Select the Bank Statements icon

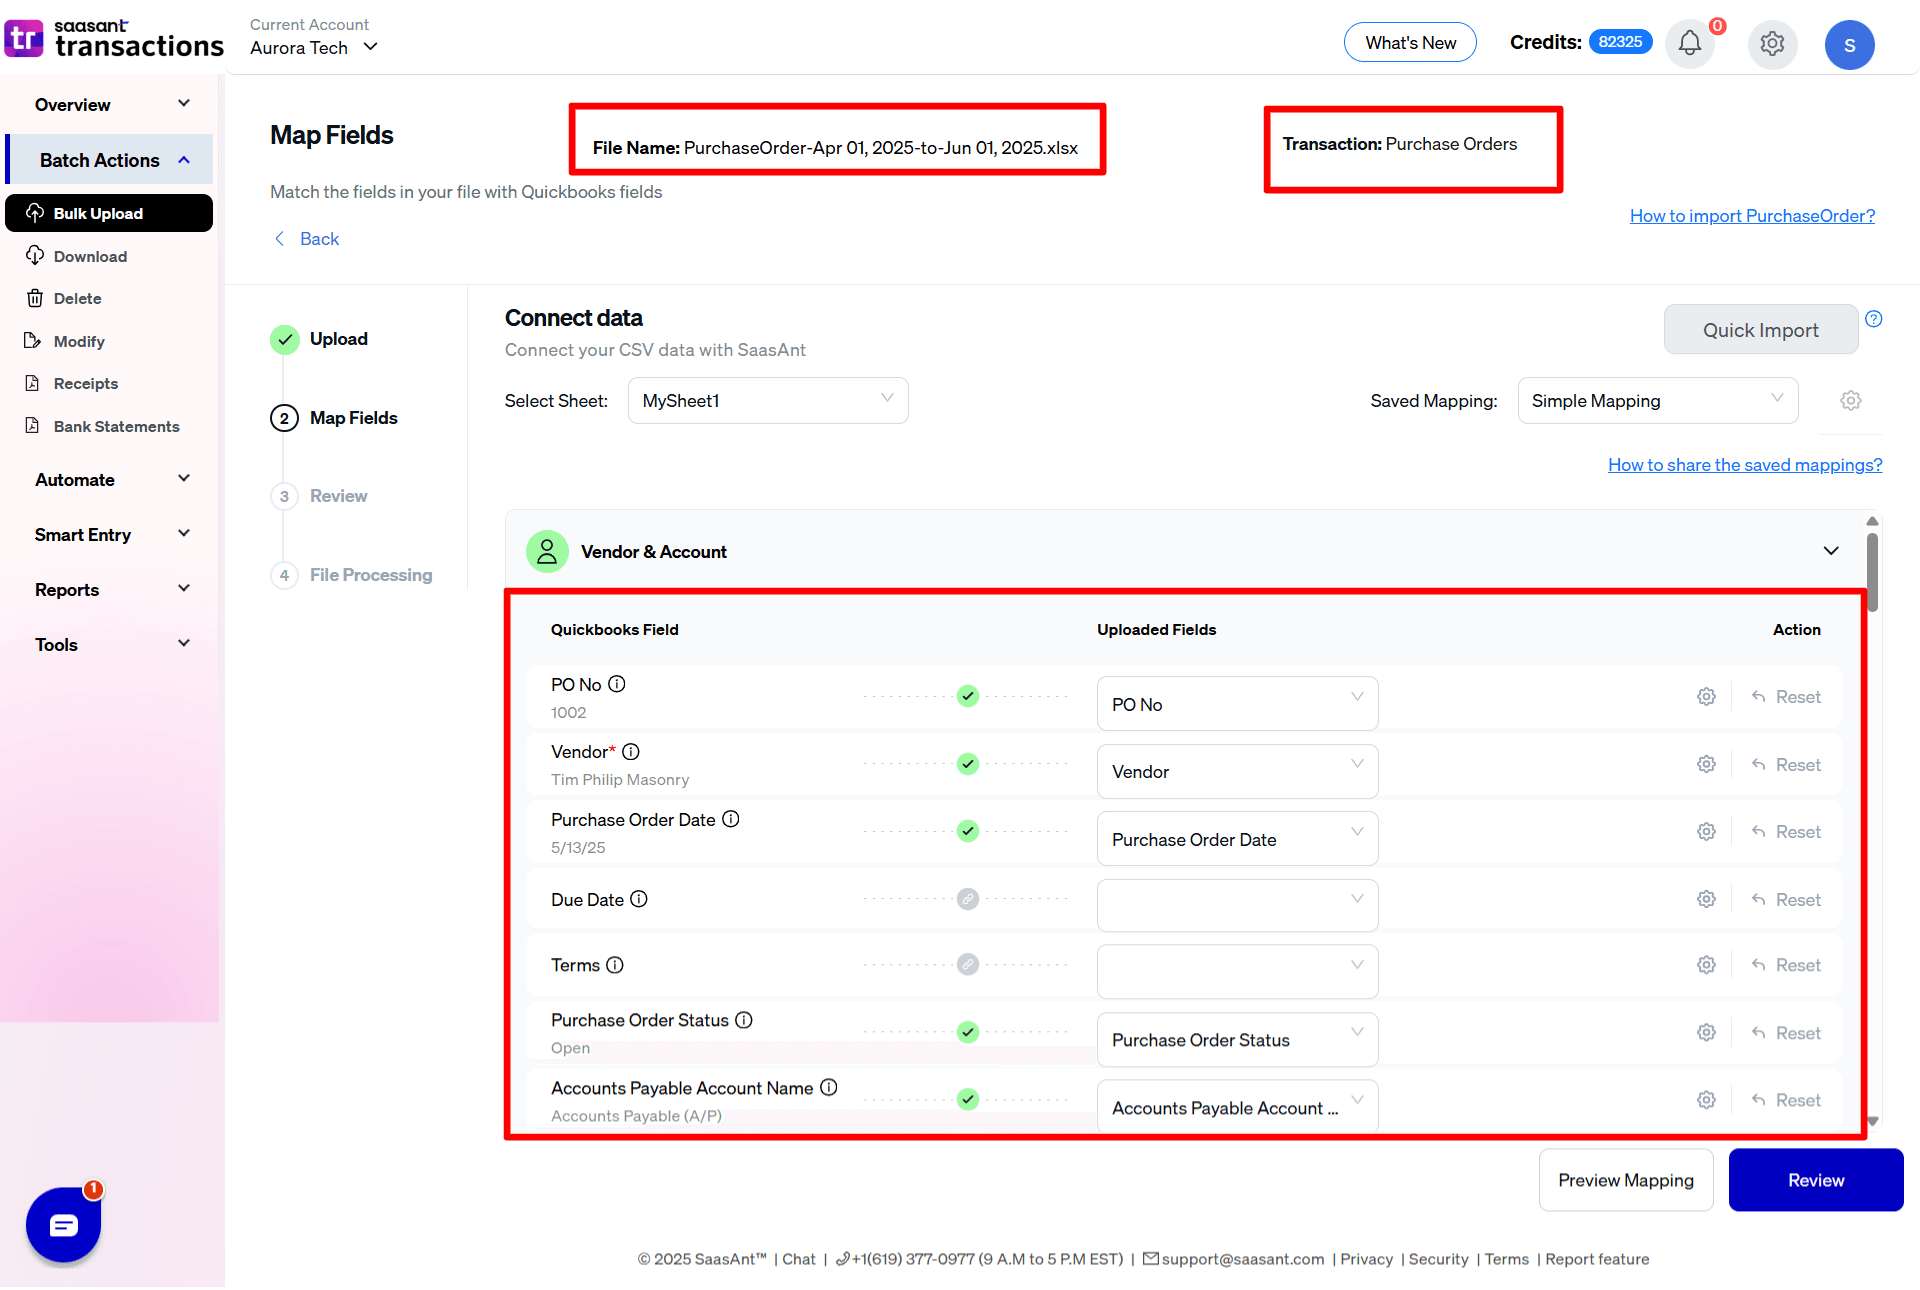[34, 426]
